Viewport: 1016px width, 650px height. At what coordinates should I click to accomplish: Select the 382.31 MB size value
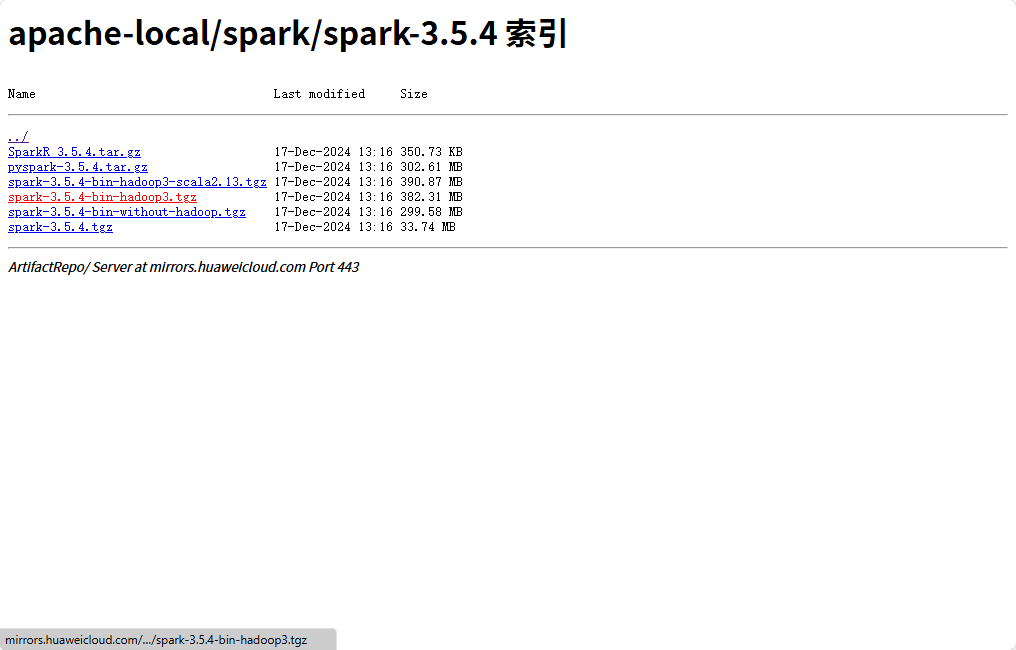pos(431,196)
